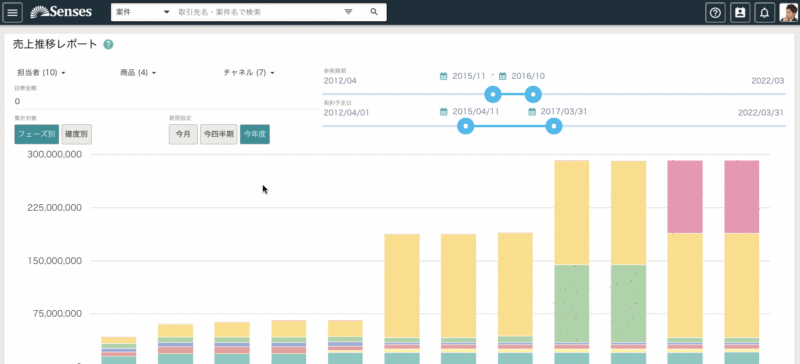Open the hamburger main menu
This screenshot has height=364, width=800.
pos(12,13)
